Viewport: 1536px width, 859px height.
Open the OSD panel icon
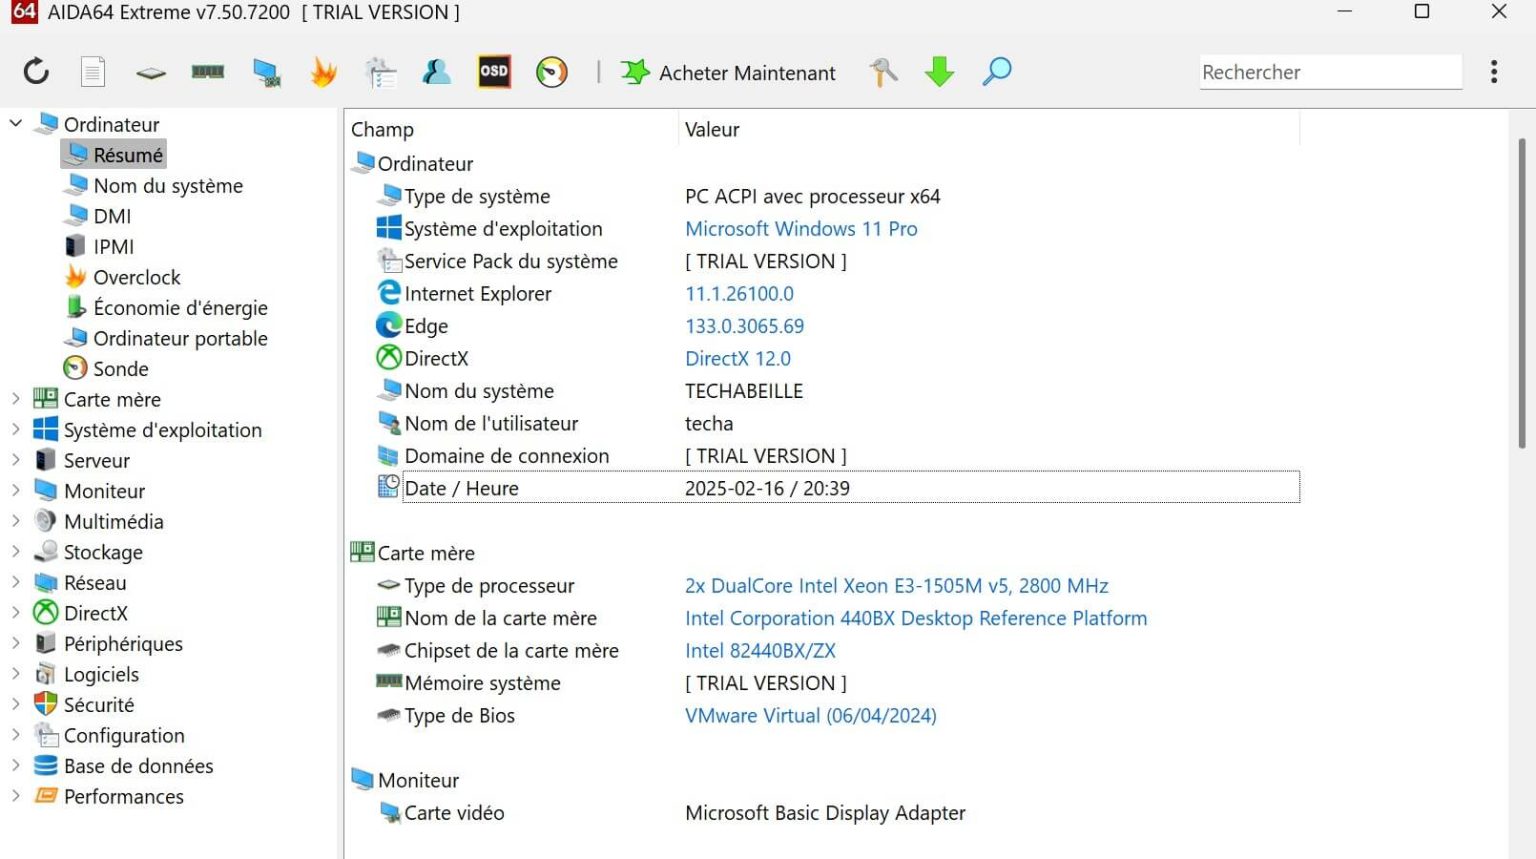pos(494,71)
